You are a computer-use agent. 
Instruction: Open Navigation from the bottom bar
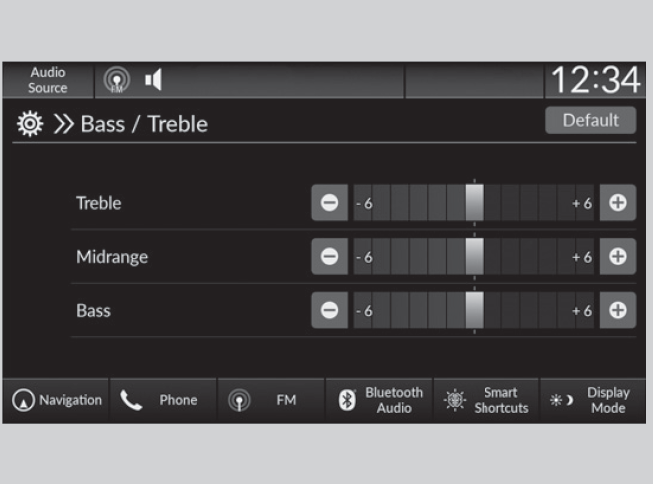tap(56, 400)
